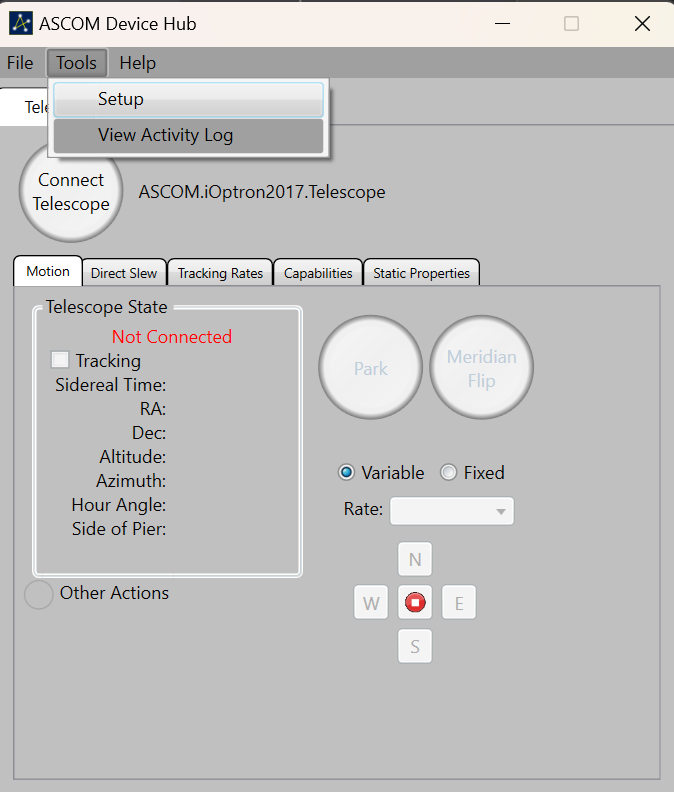Click the Altitude label
Viewport: 674px width, 792px height.
[x=132, y=457]
